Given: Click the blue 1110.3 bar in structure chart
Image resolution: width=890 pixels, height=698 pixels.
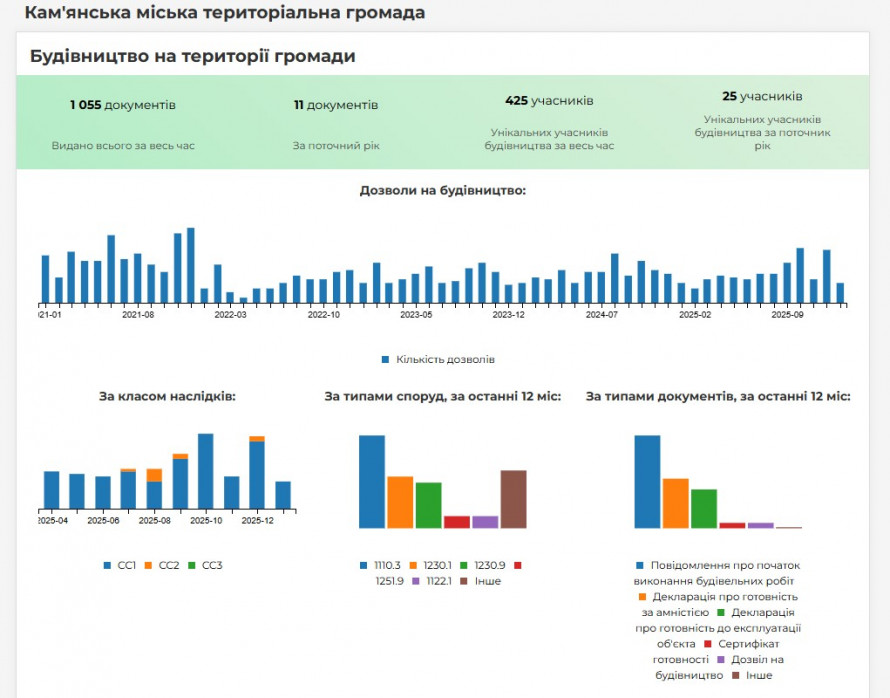Looking at the screenshot, I should click(372, 482).
